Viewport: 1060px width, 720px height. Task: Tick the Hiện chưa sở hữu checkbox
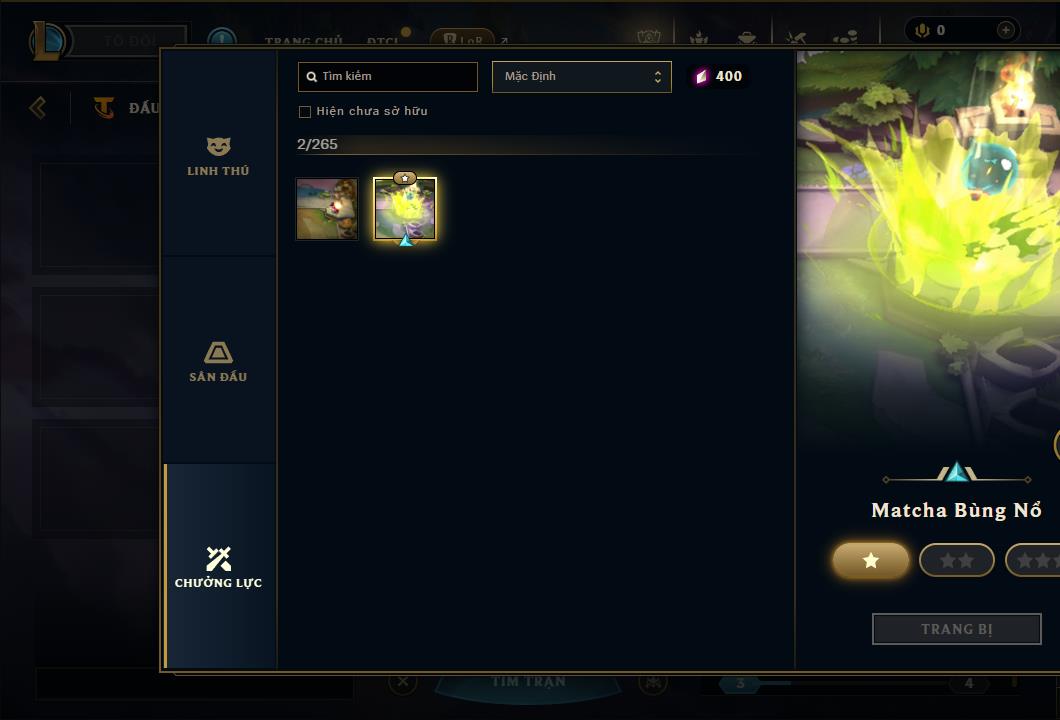[x=305, y=112]
